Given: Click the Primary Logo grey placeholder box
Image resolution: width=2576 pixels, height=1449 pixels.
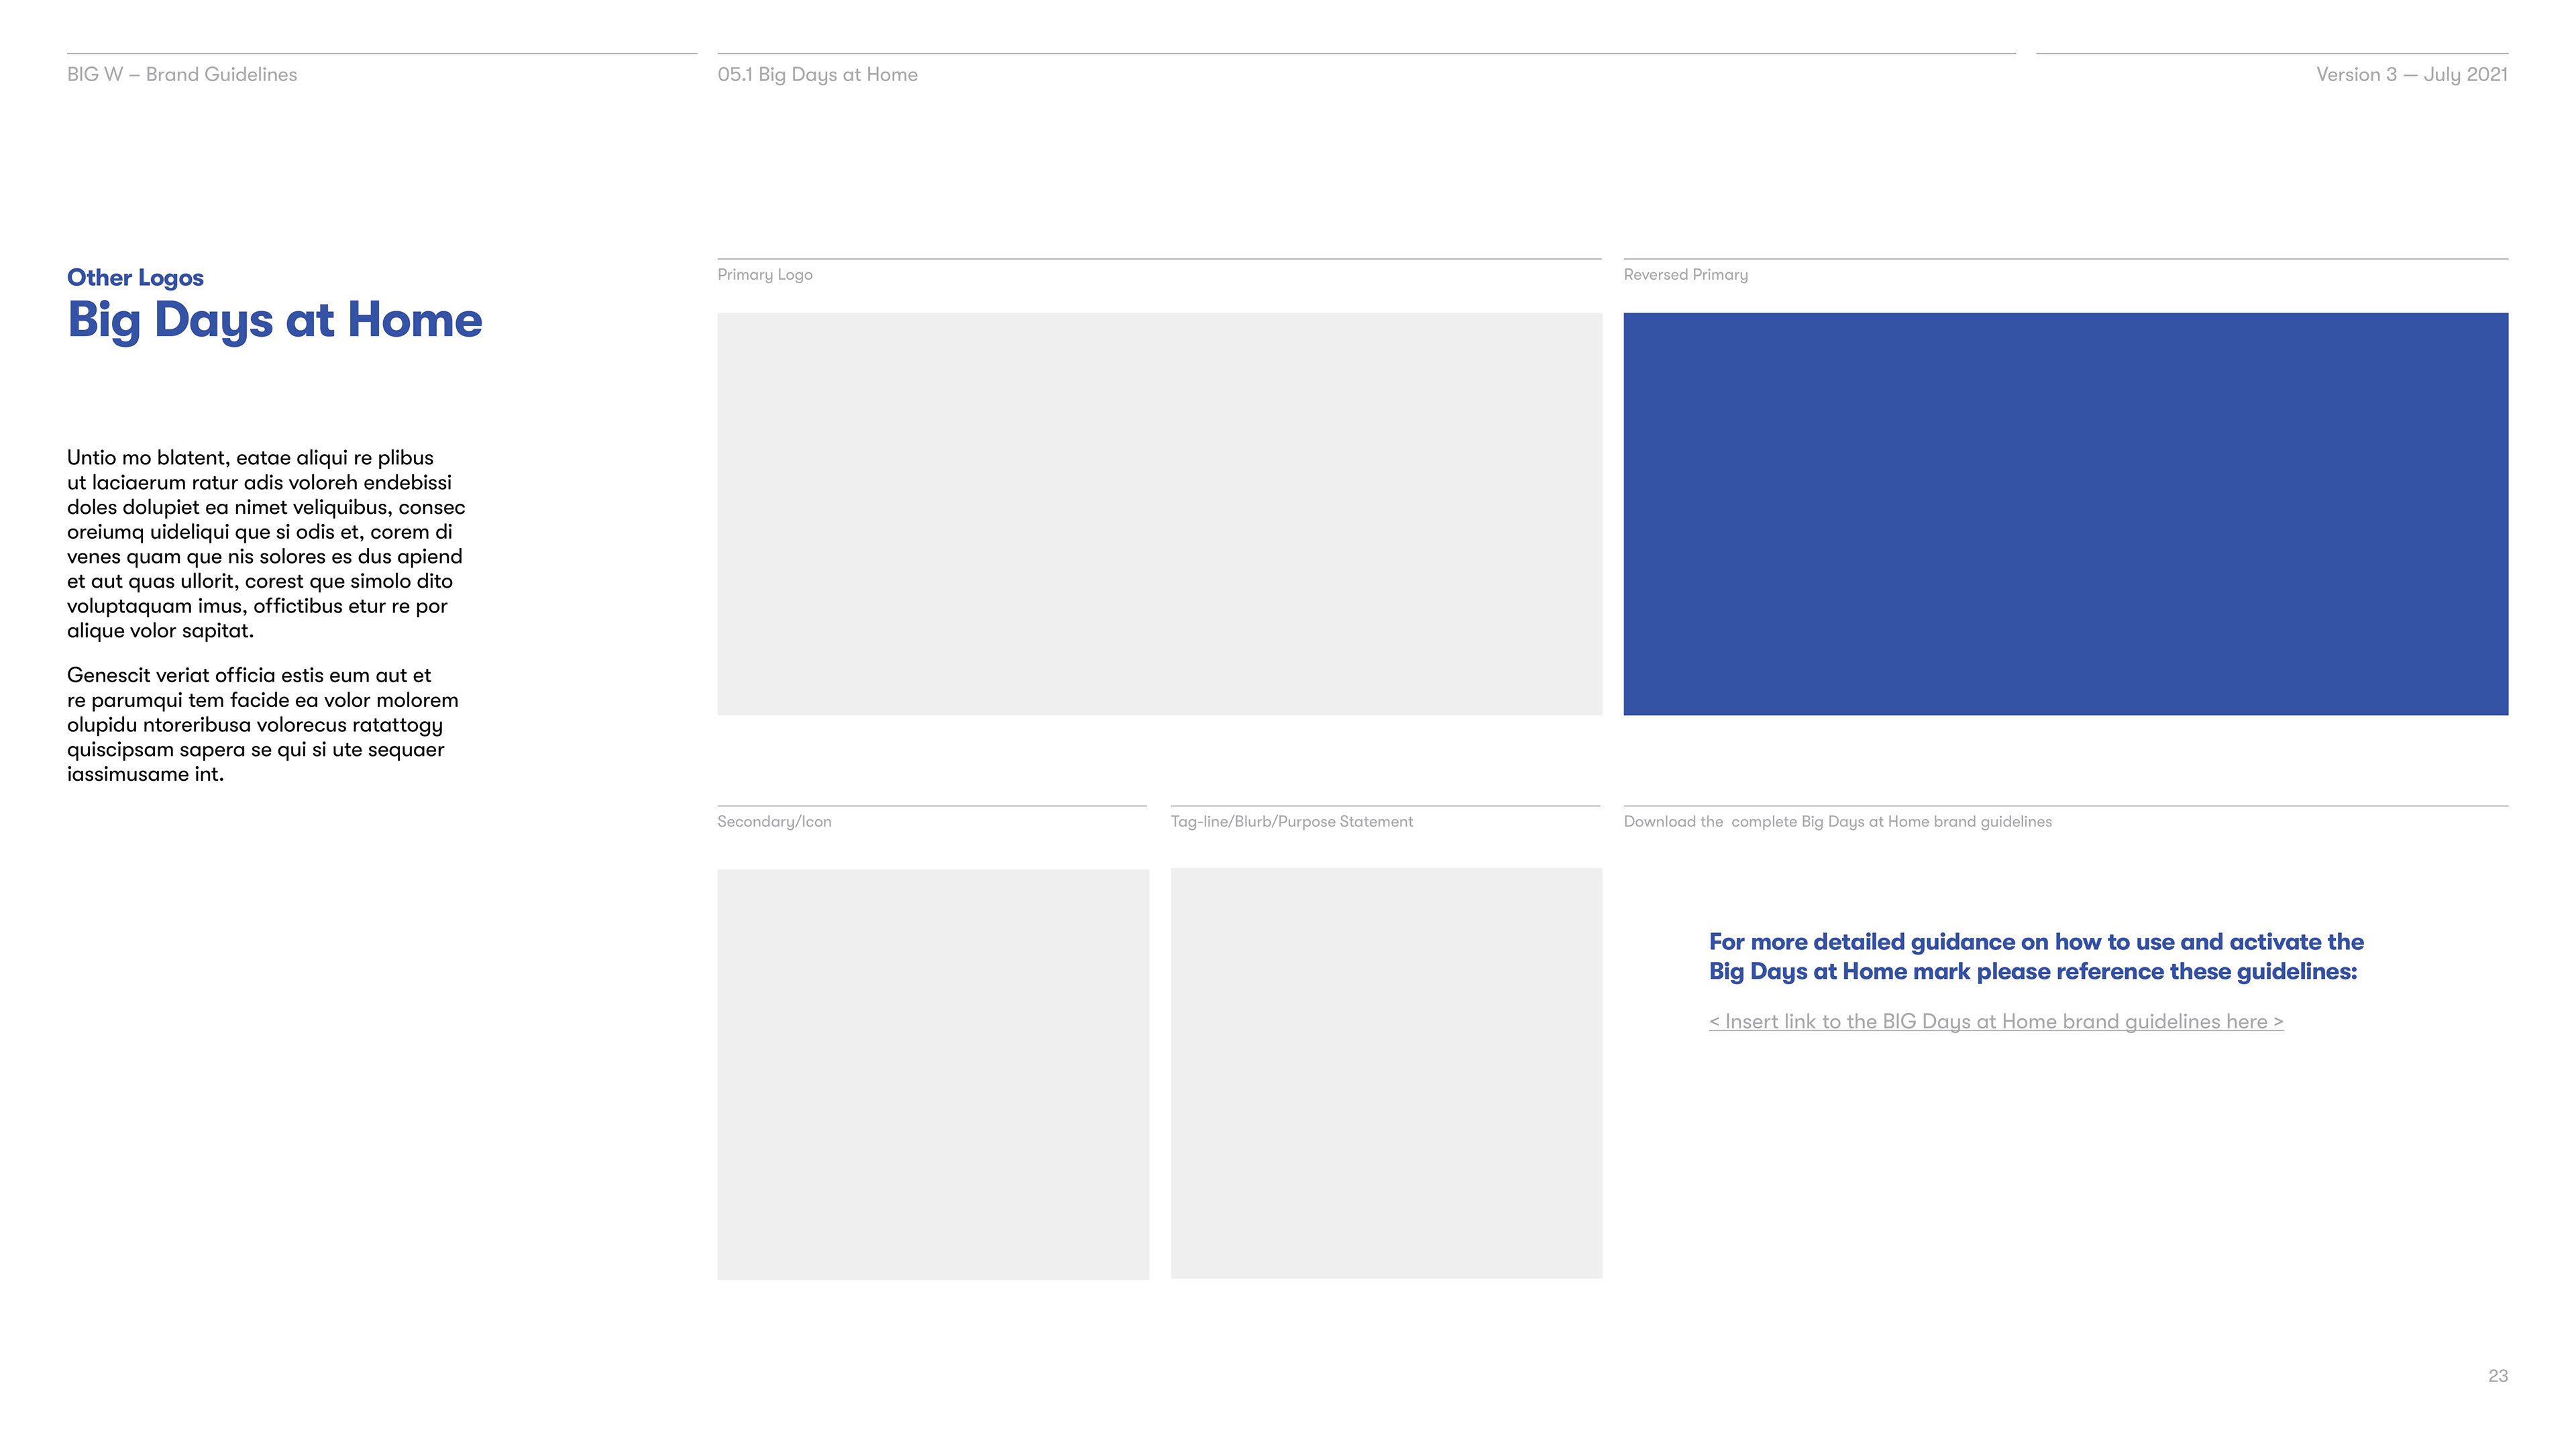Looking at the screenshot, I should [x=1159, y=513].
